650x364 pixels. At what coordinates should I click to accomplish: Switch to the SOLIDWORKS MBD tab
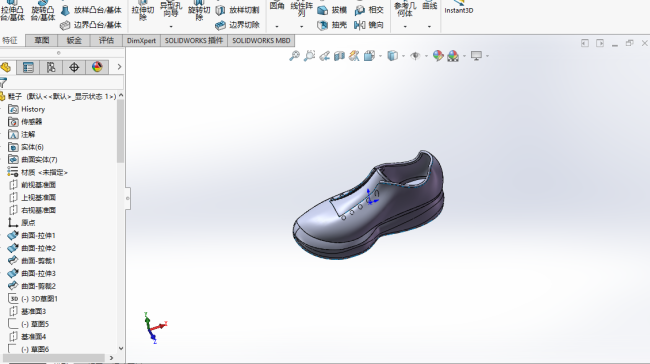pos(261,41)
